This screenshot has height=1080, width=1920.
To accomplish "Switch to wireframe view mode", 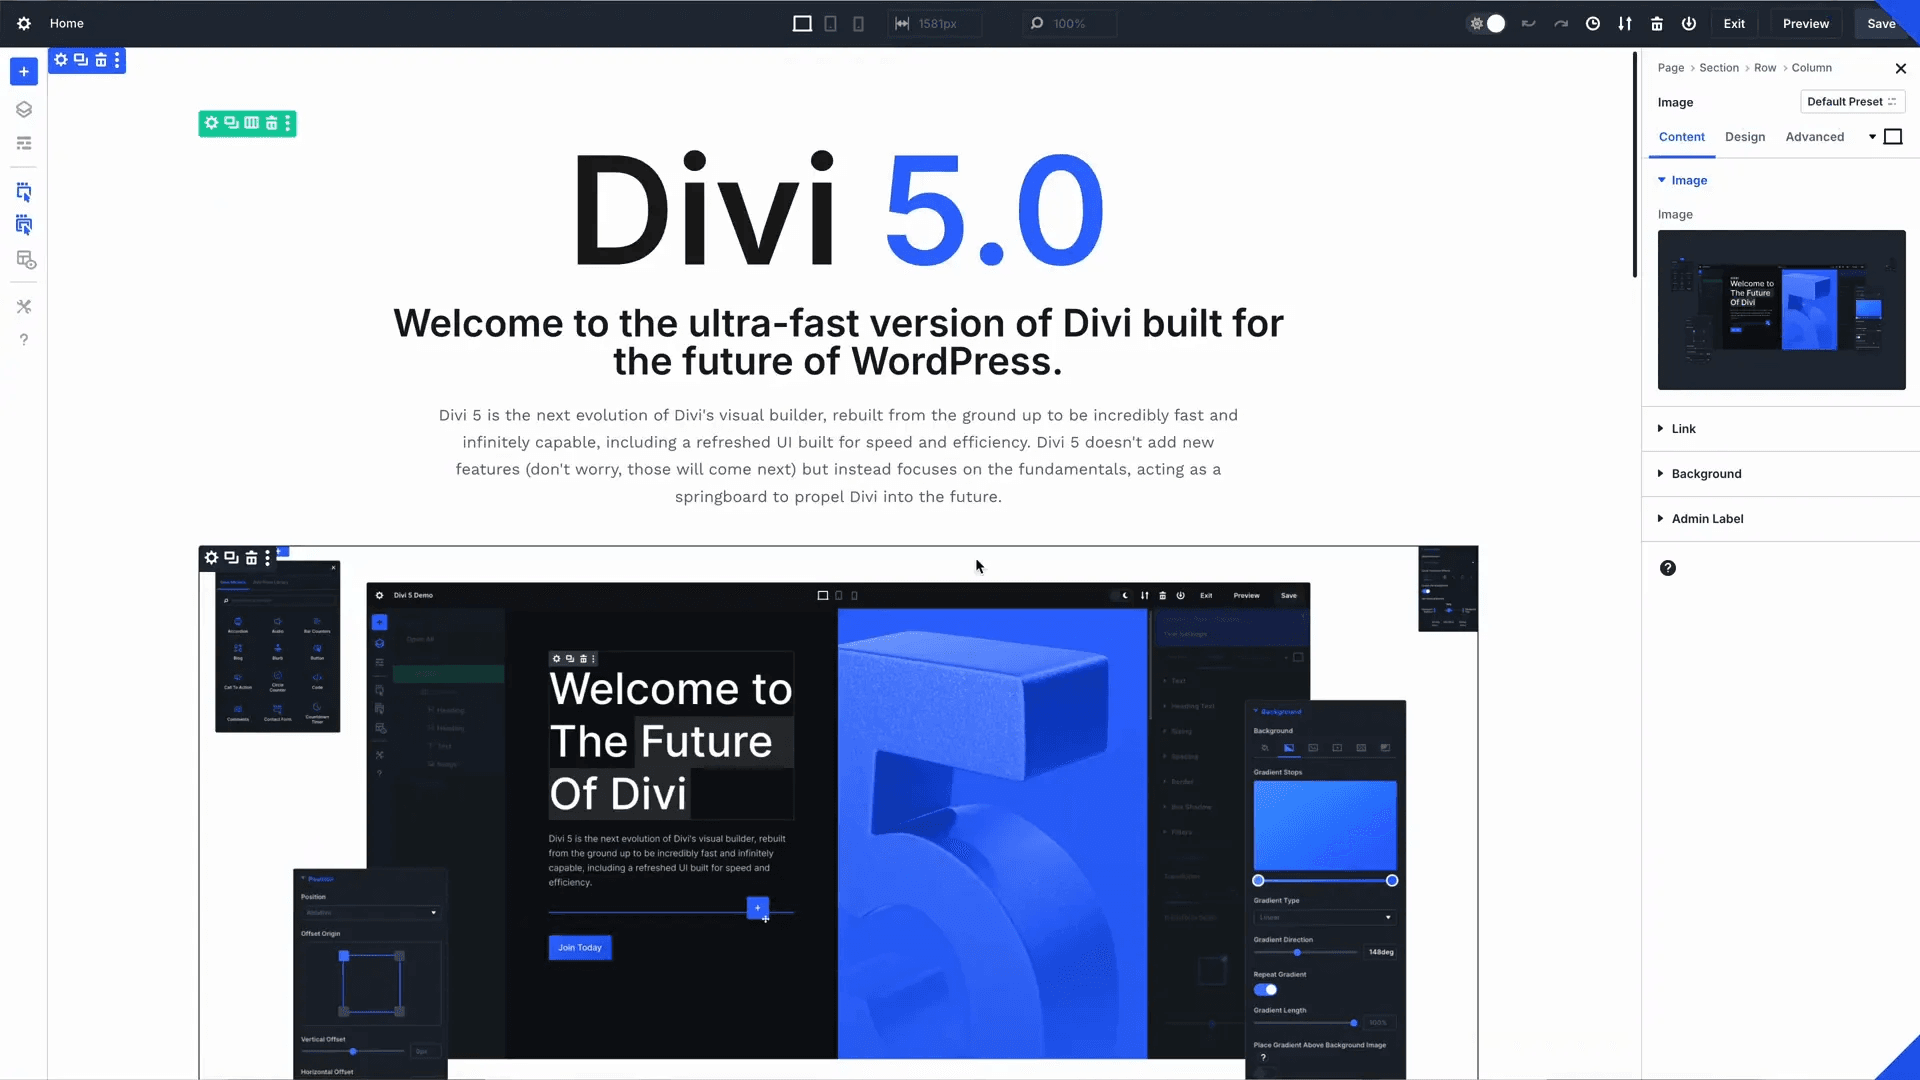I will (x=24, y=143).
